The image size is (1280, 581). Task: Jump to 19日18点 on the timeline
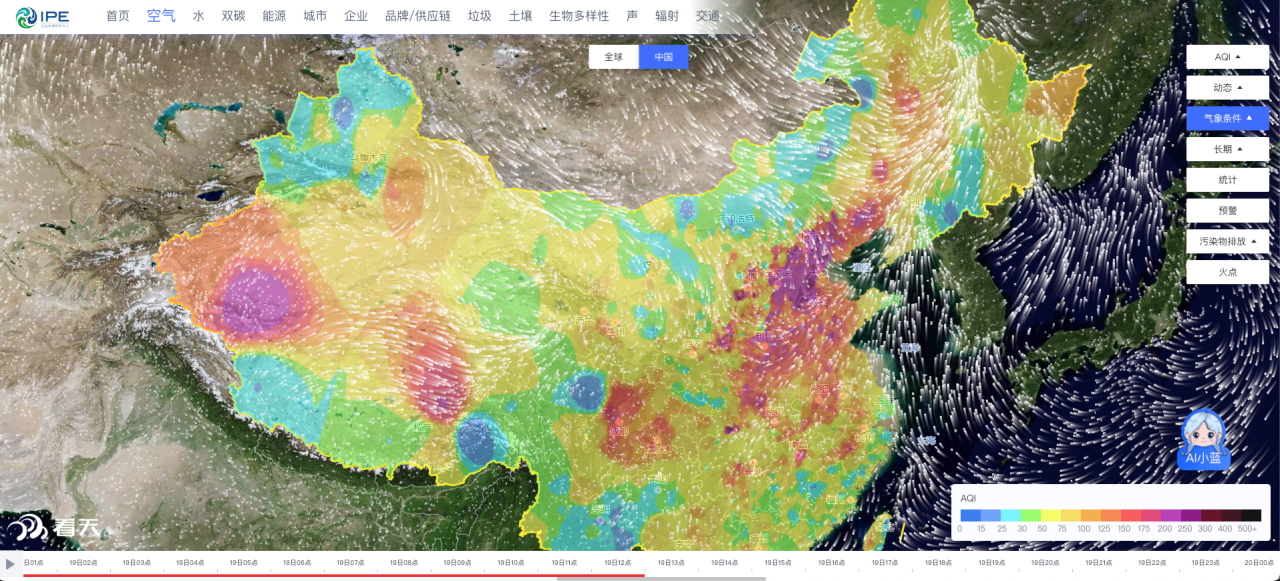[x=937, y=563]
